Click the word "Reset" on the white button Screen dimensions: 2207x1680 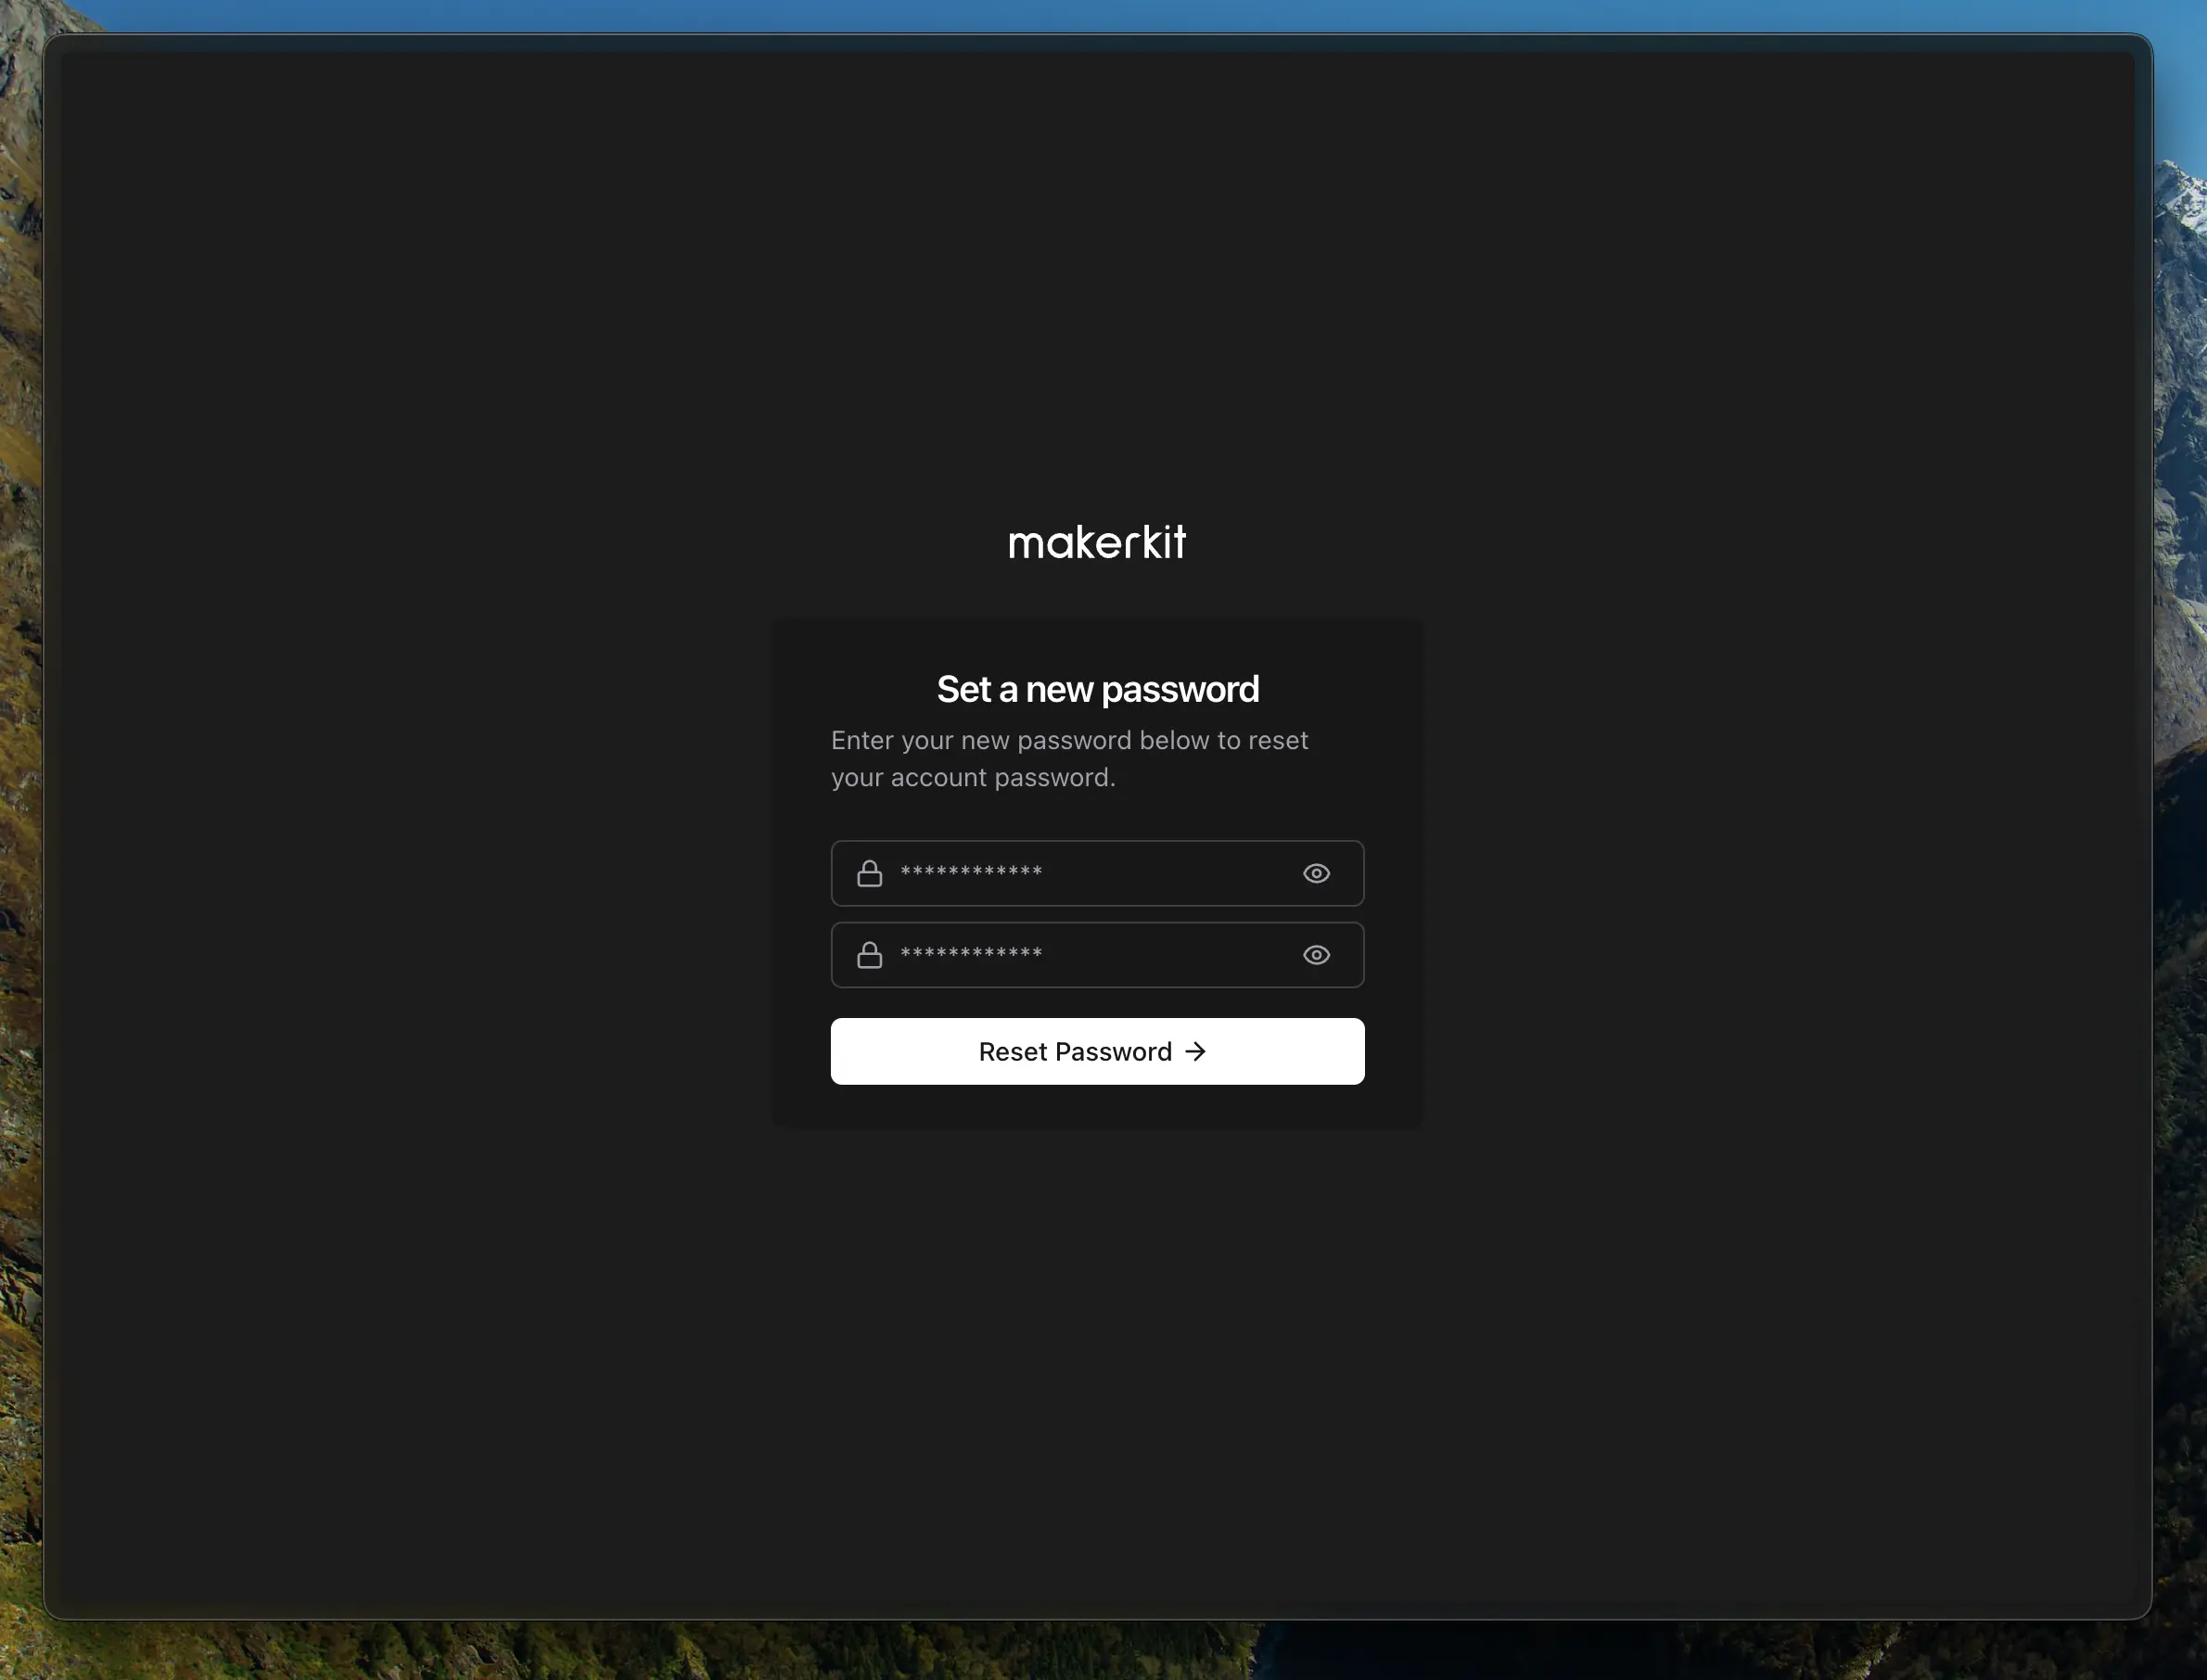[1012, 1052]
